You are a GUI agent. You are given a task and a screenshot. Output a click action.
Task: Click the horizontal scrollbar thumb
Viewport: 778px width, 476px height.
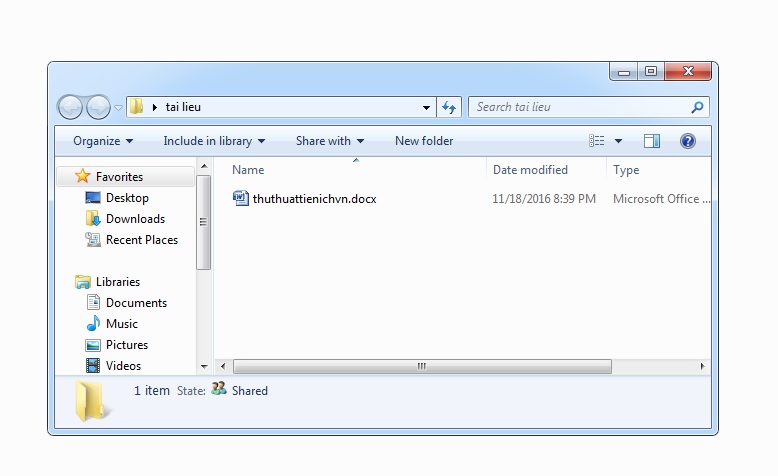[421, 367]
